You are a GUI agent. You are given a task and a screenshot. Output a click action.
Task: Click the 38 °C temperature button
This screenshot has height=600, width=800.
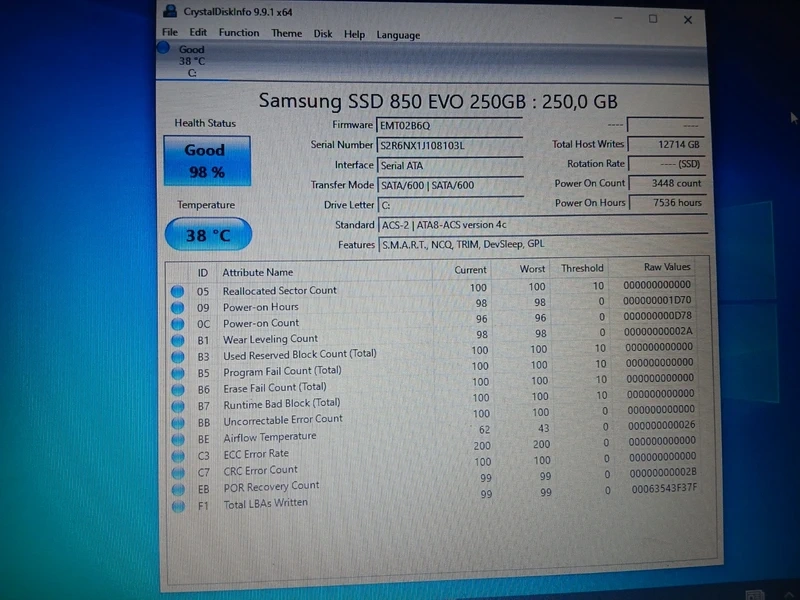click(x=208, y=235)
